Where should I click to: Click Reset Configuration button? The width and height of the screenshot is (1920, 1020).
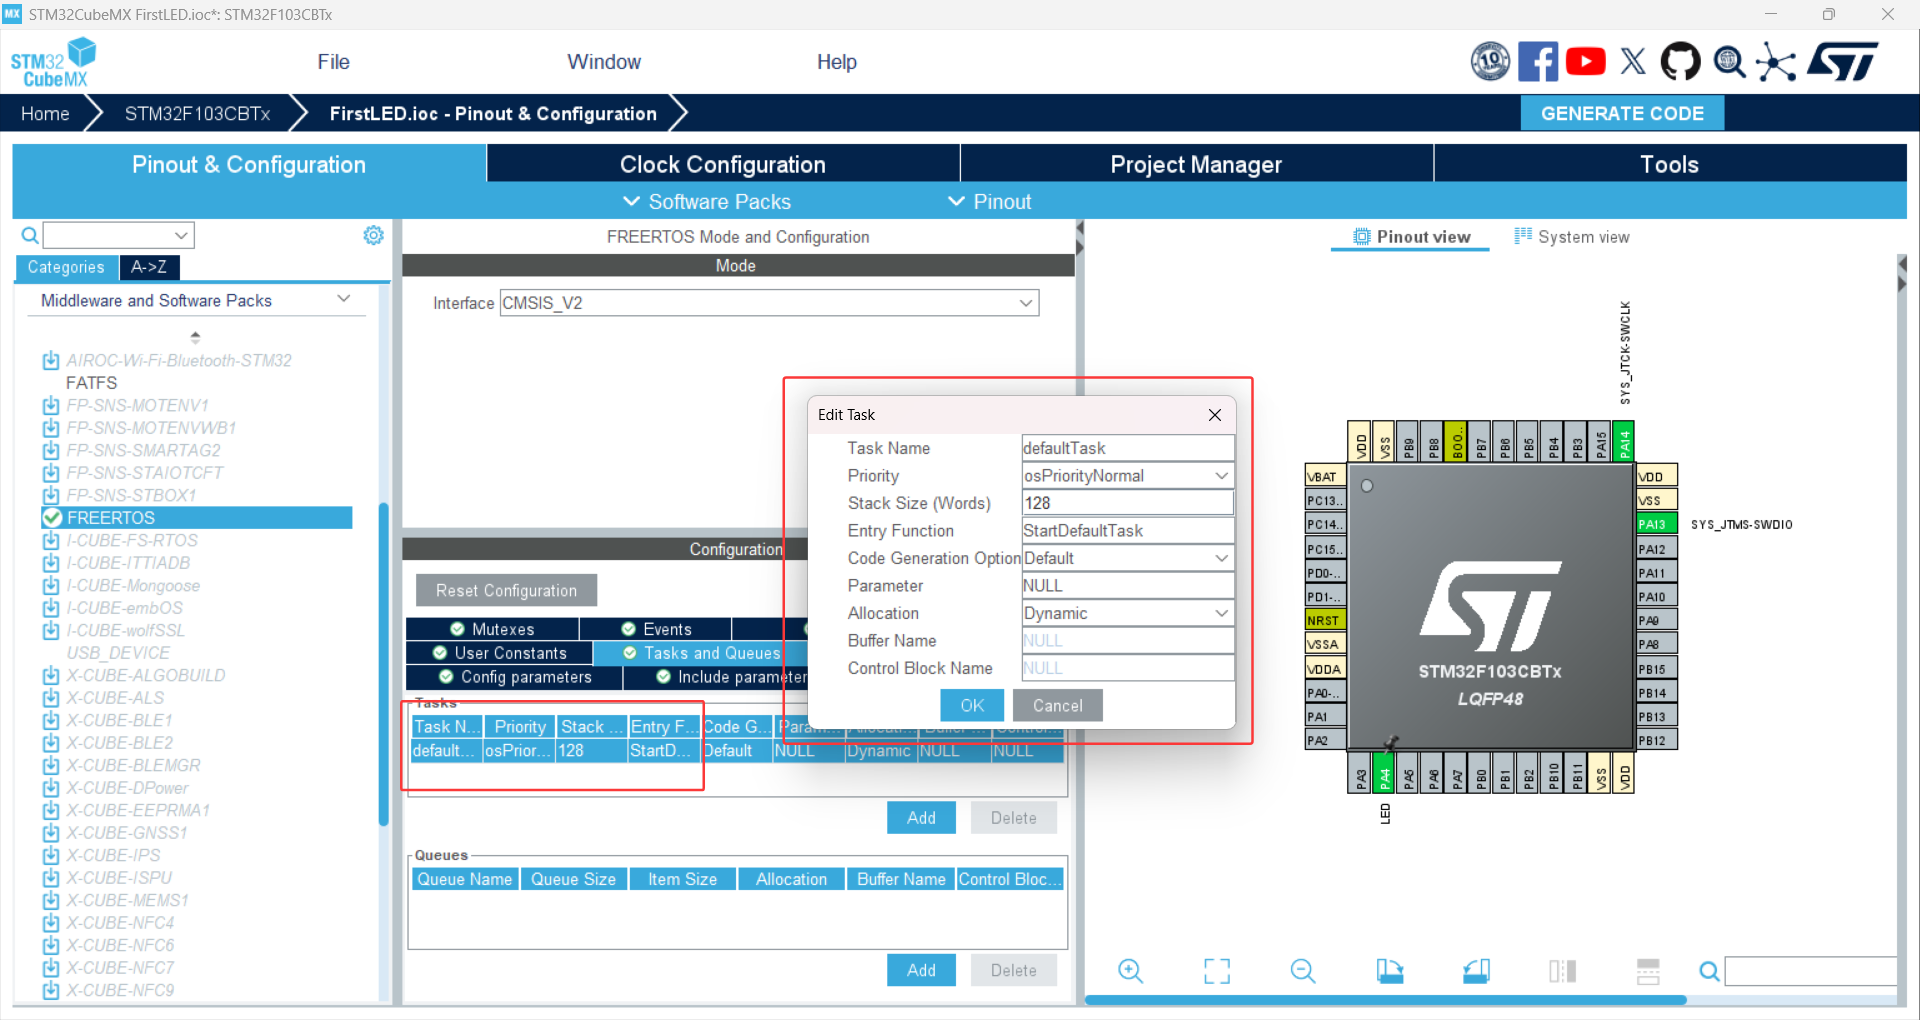pos(506,590)
